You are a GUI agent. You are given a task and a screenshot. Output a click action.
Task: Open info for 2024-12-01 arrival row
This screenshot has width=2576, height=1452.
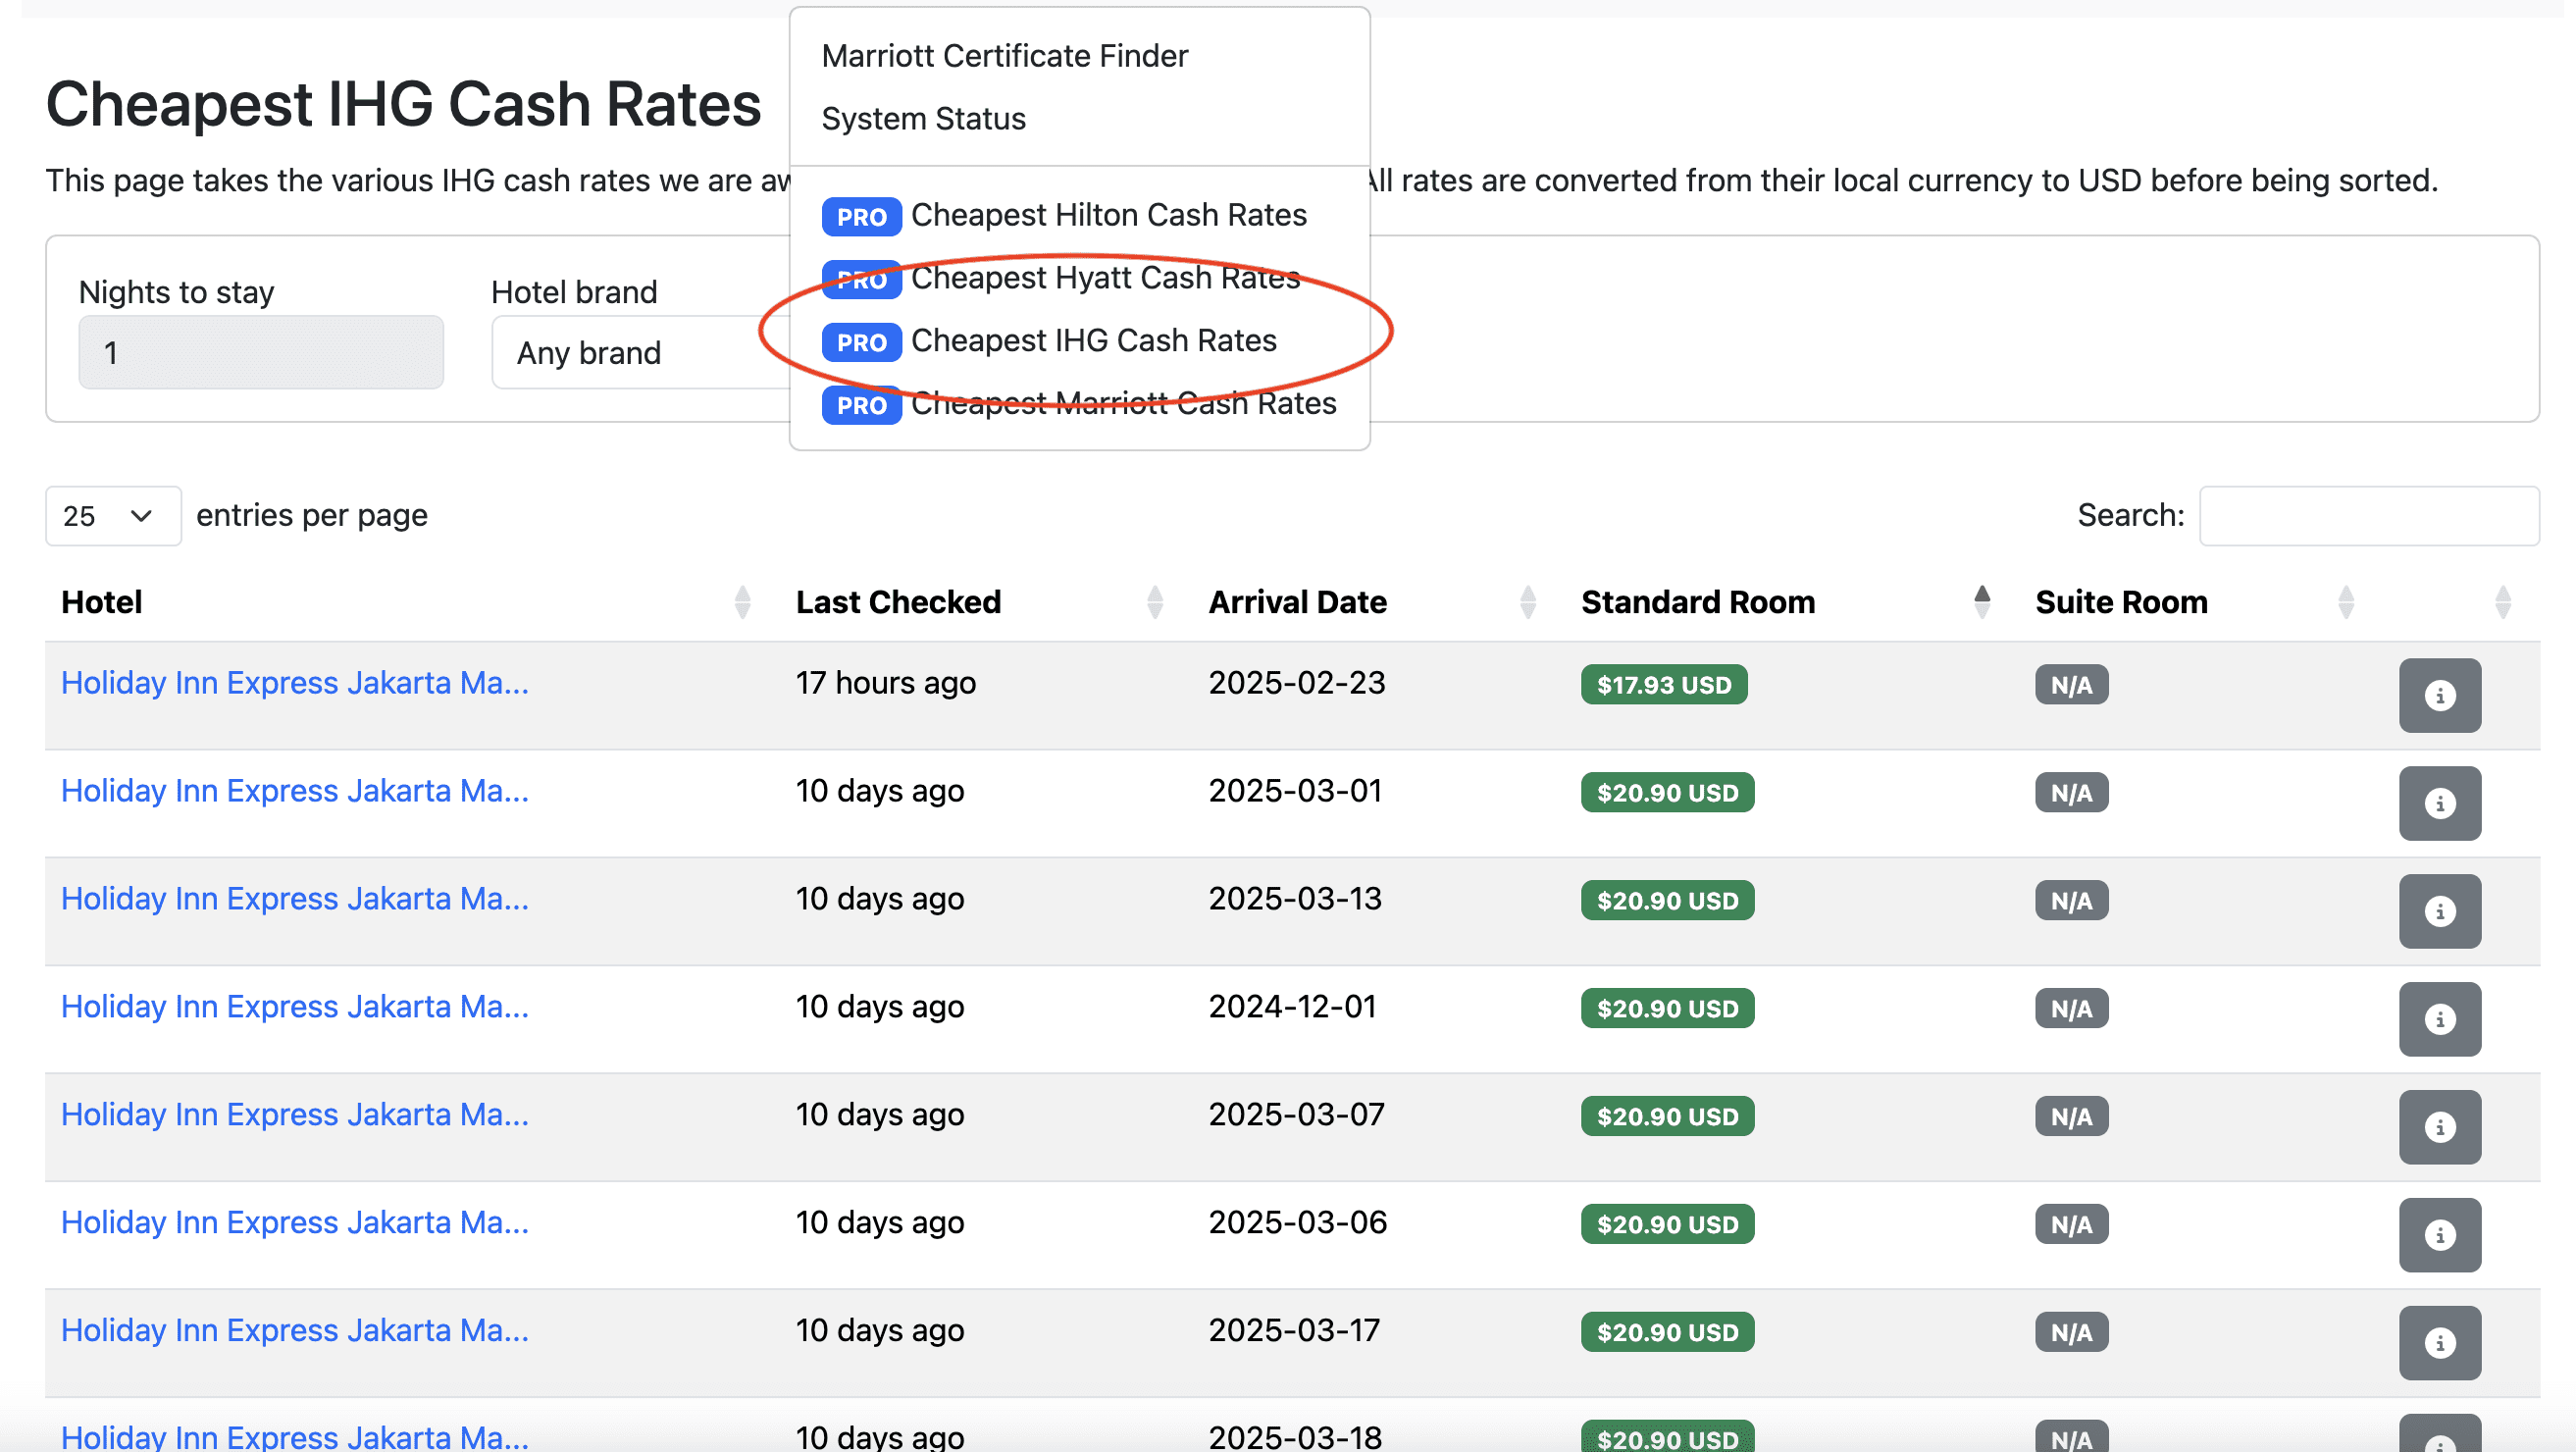pos(2439,1019)
